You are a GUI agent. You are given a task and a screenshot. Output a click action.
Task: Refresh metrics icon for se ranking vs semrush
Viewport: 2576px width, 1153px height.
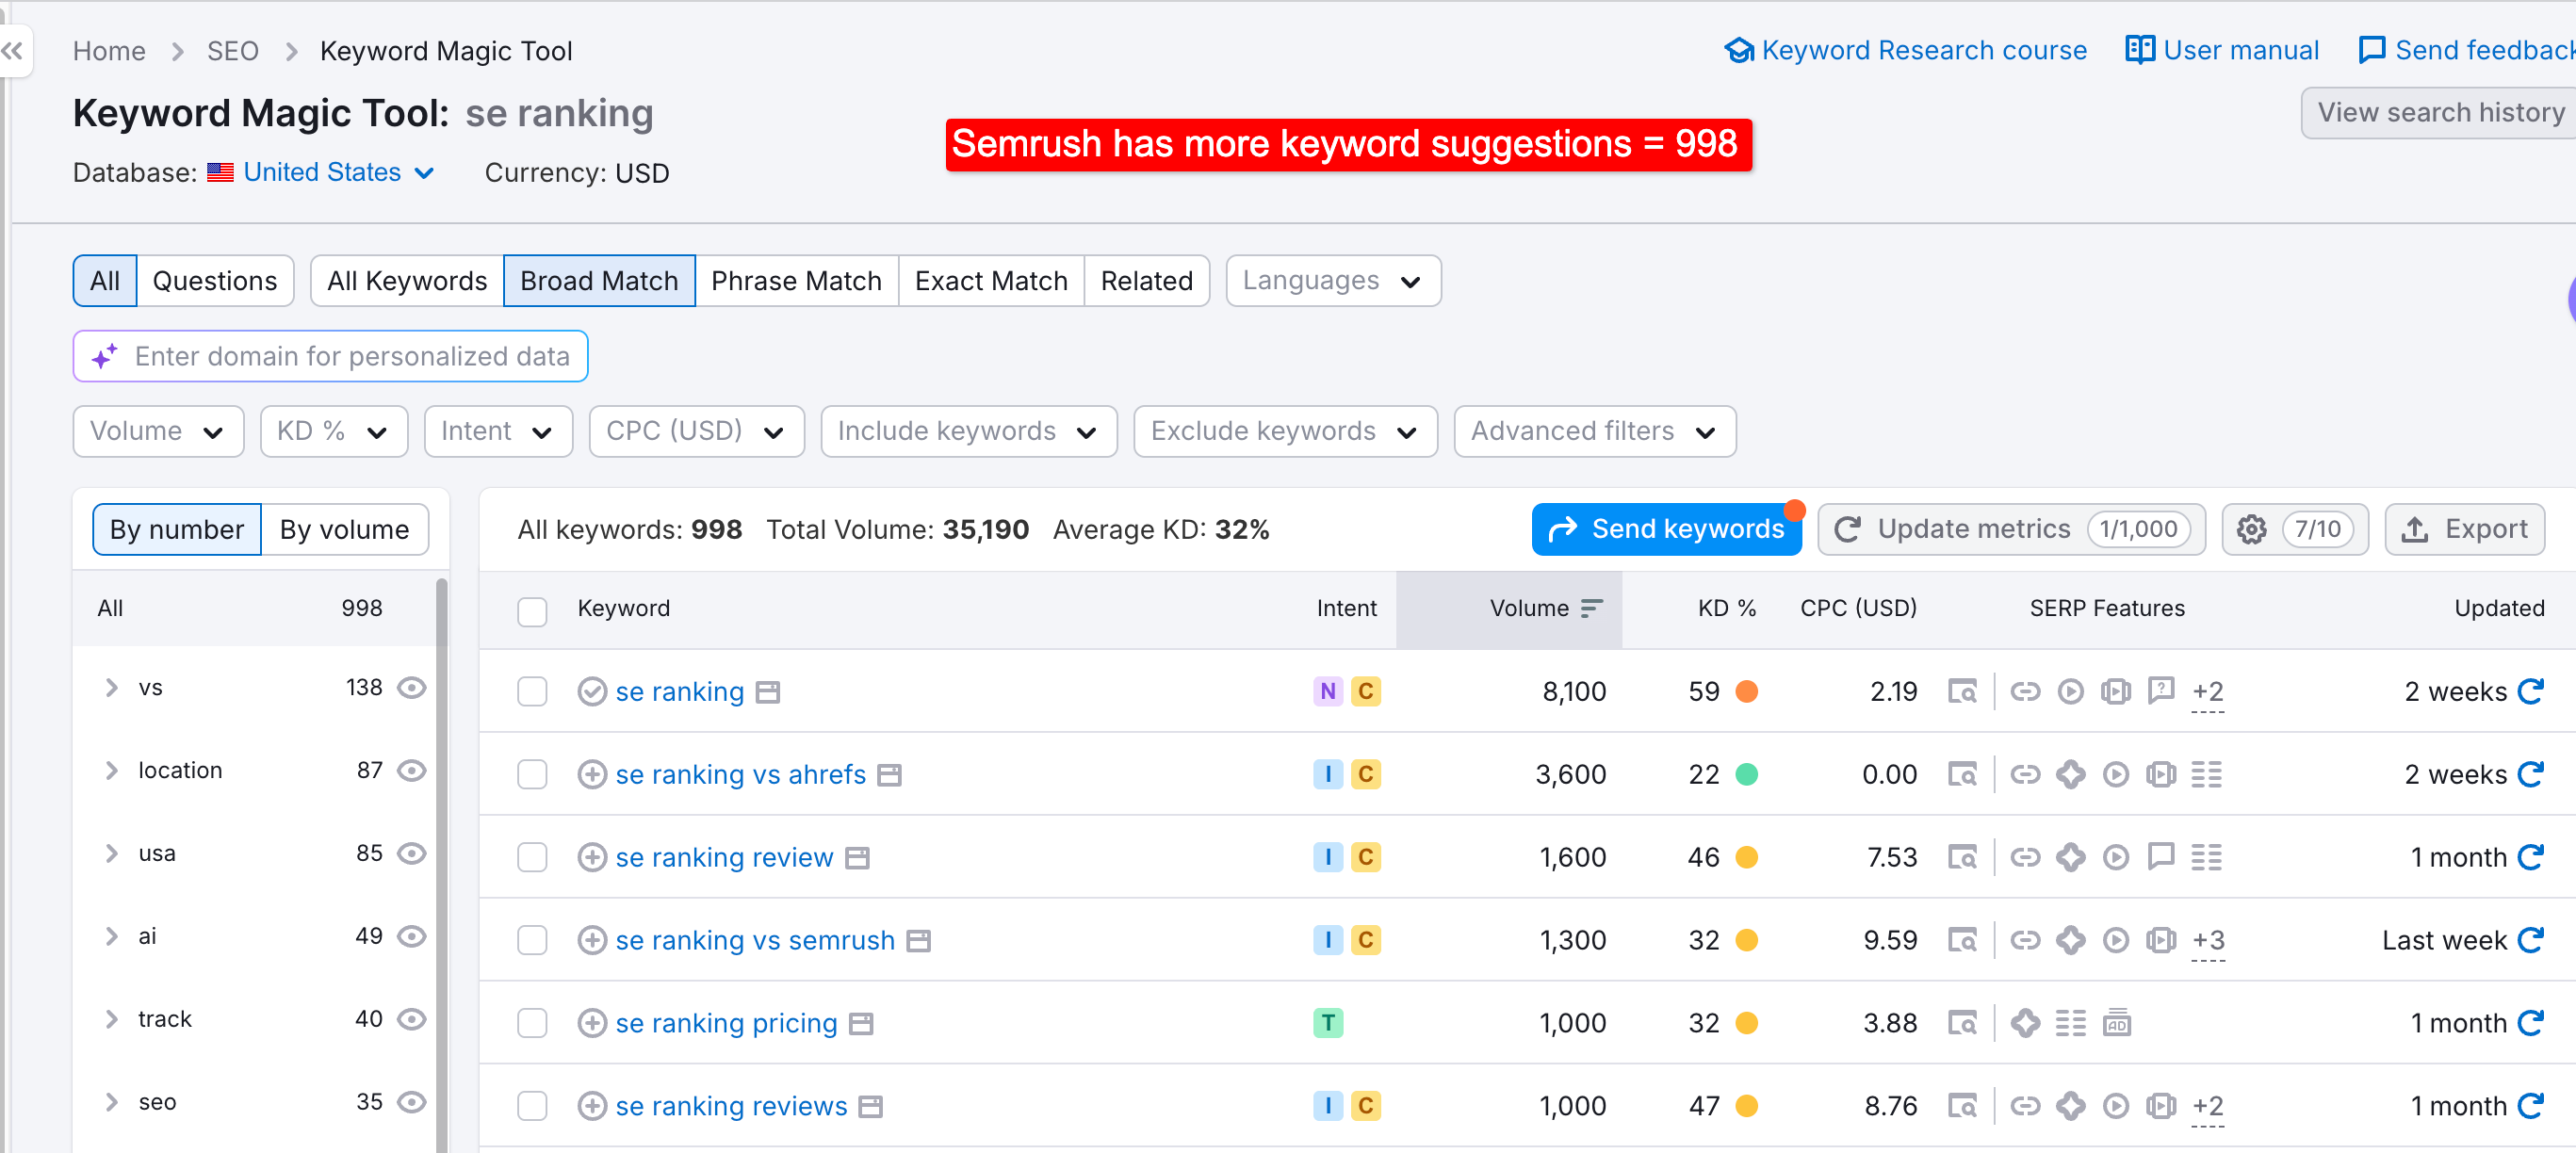[2530, 940]
